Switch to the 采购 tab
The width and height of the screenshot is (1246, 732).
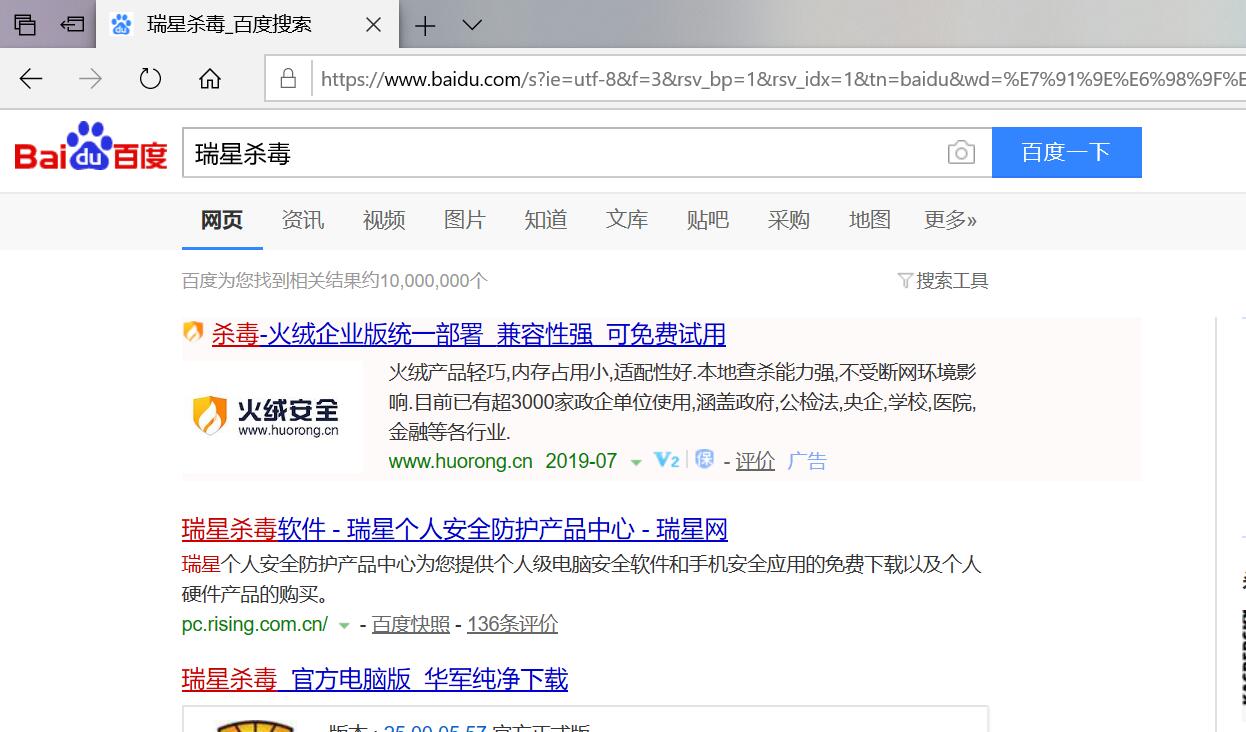point(789,220)
